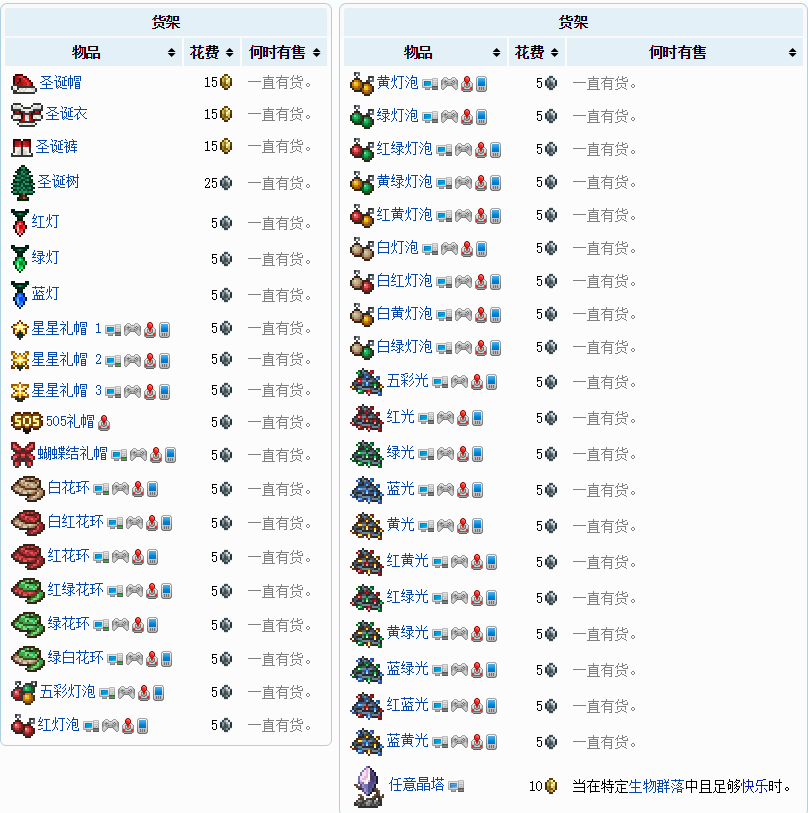The height and width of the screenshot is (813, 808).
Task: Click the right table 货架 header
Action: (574, 22)
